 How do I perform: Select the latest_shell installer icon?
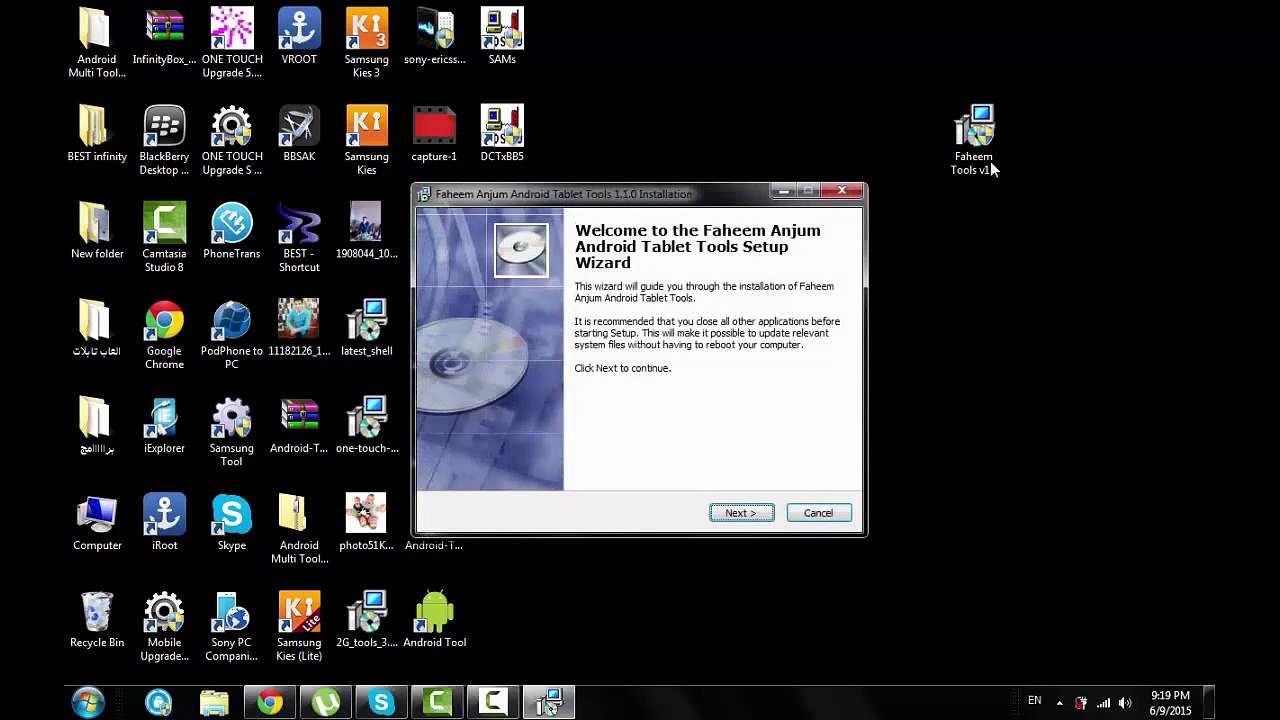pos(366,328)
